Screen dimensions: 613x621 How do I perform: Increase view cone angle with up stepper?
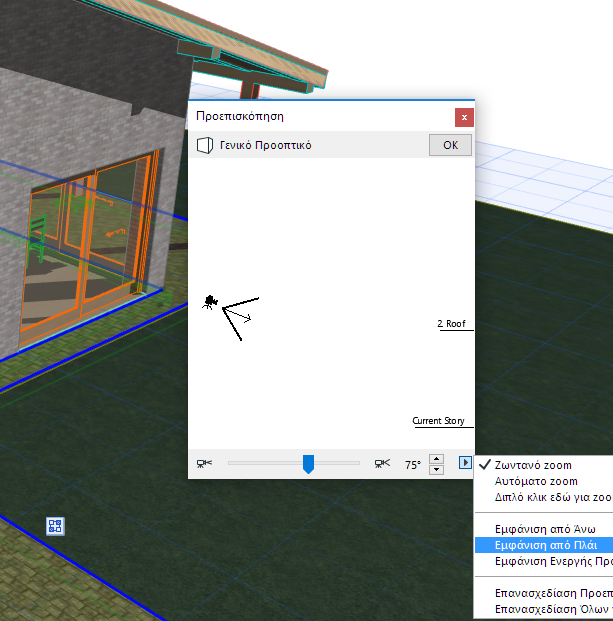click(x=436, y=459)
